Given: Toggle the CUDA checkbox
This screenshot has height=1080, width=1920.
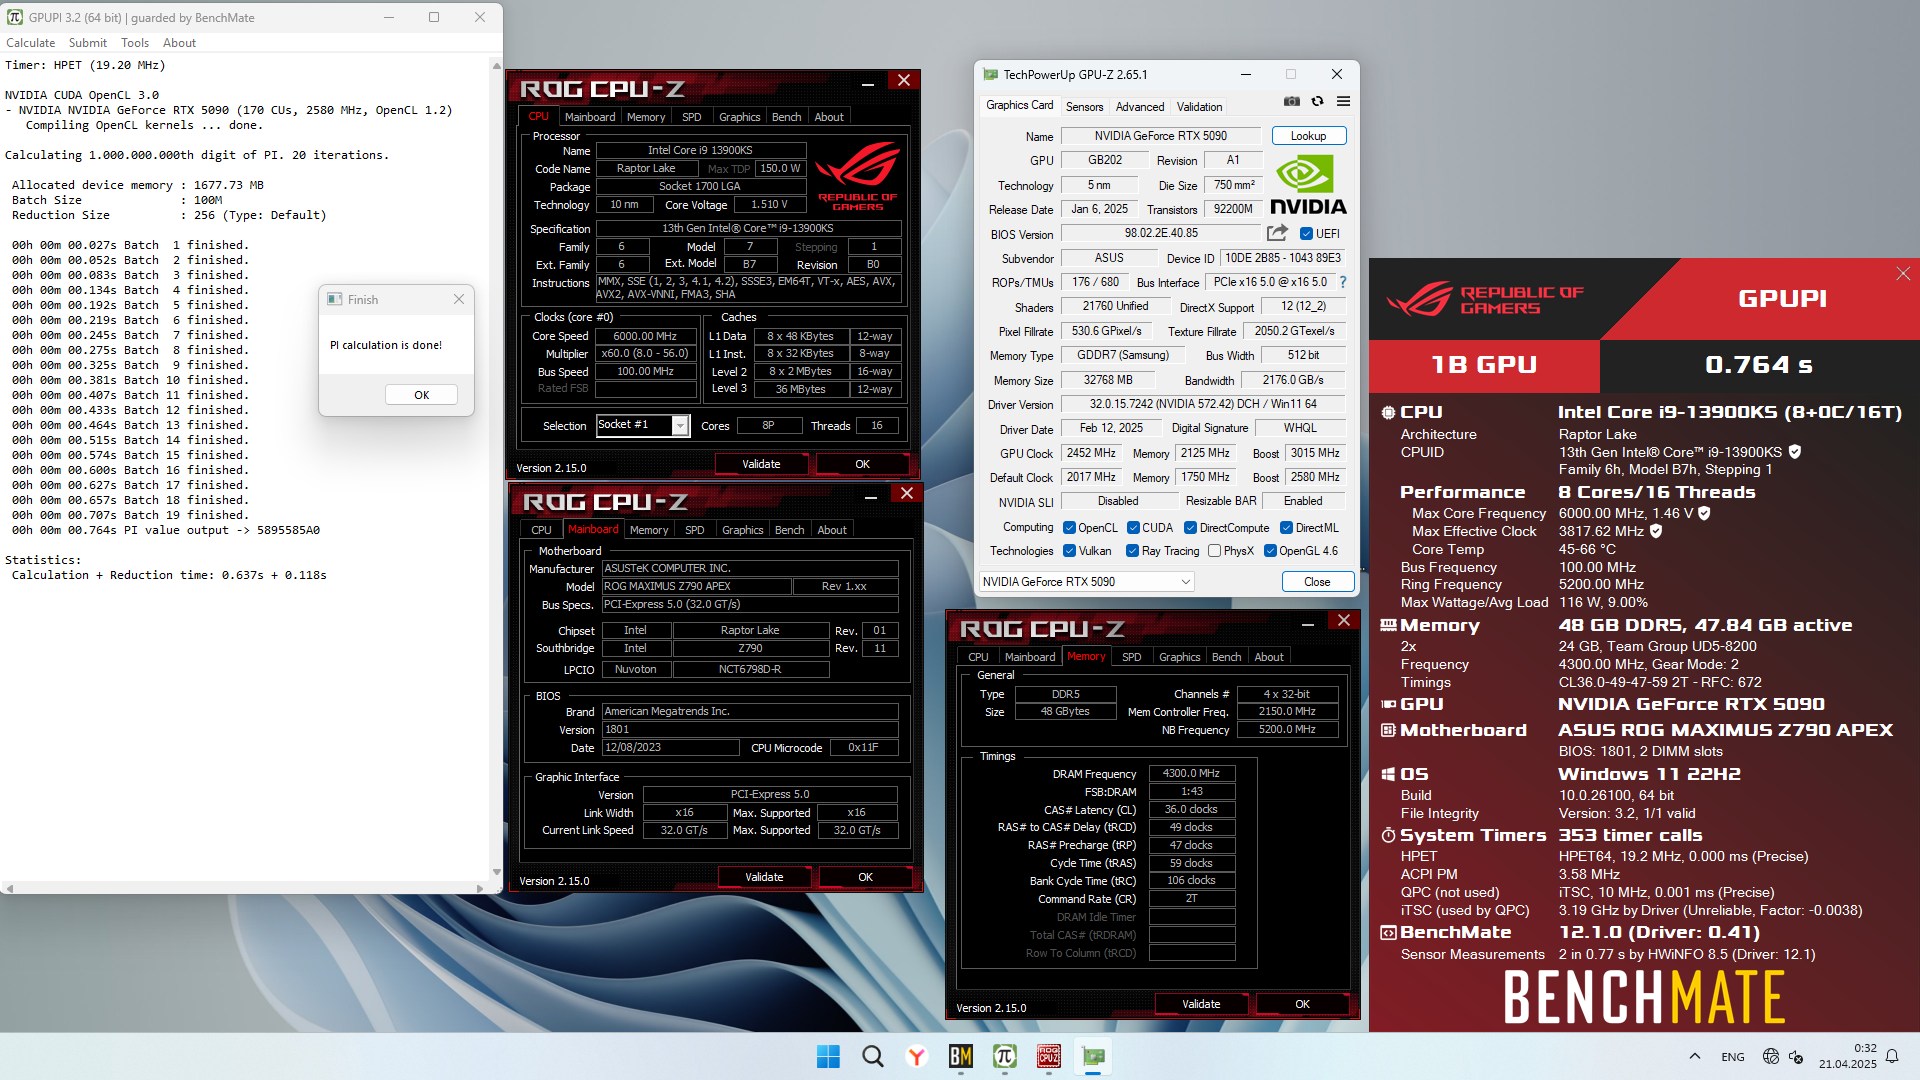Looking at the screenshot, I should point(1133,528).
